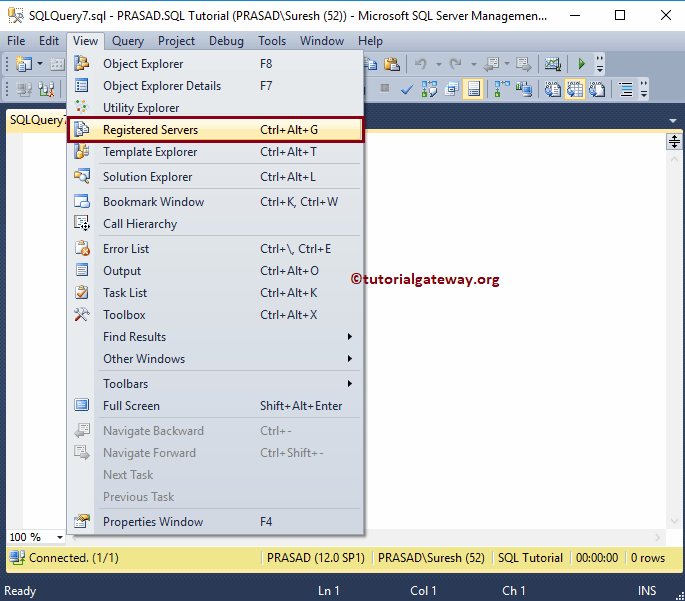Viewport: 685px width, 601px height.
Task: Choose Object Explorer in View menu
Action: click(216, 64)
